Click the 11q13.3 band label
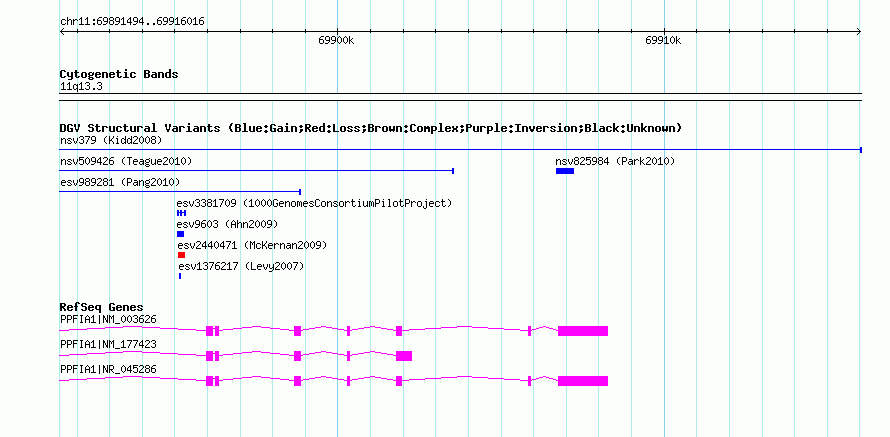The width and height of the screenshot is (890, 437). point(81,87)
